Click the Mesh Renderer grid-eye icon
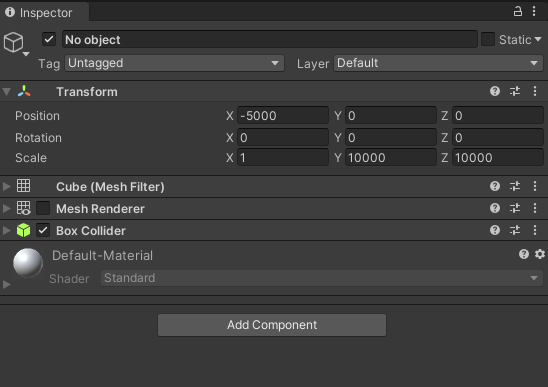The image size is (548, 387). tap(24, 208)
